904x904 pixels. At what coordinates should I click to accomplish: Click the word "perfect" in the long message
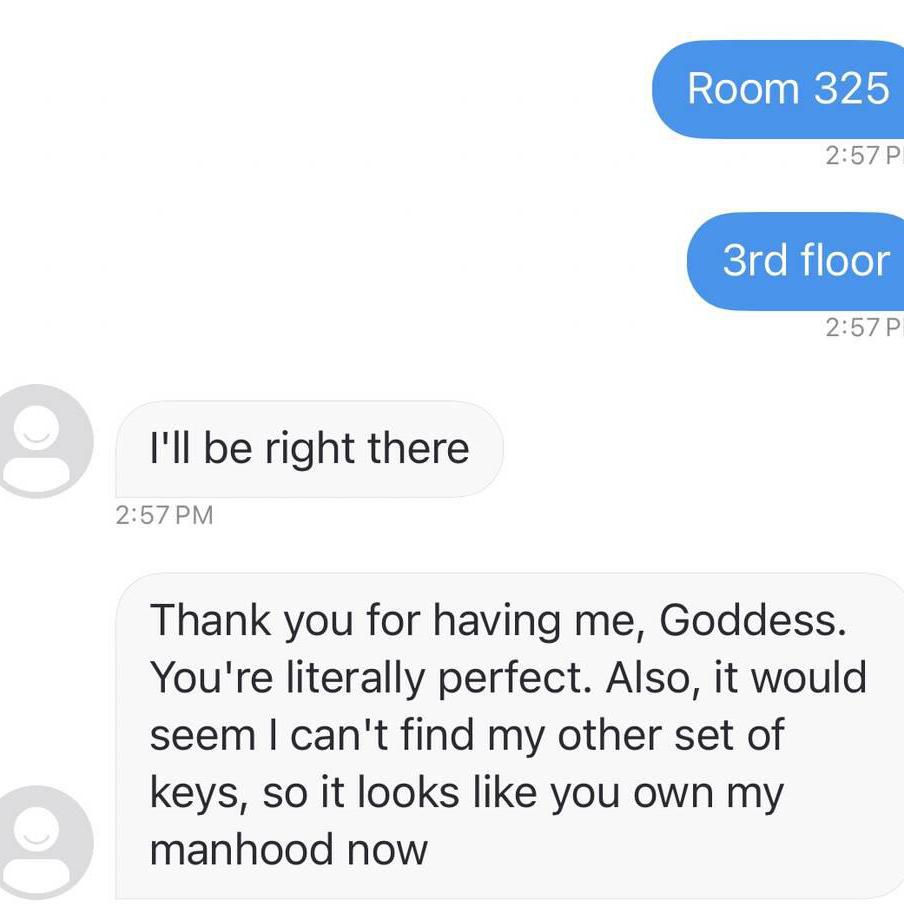tap(510, 677)
